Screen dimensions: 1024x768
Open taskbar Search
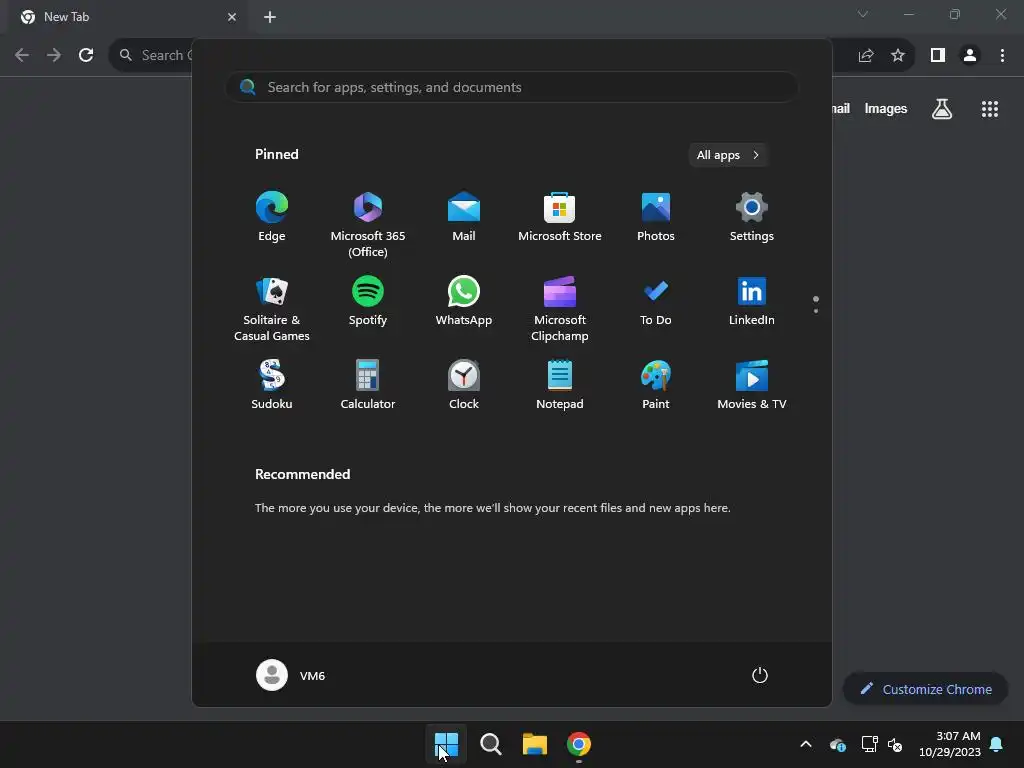point(490,744)
